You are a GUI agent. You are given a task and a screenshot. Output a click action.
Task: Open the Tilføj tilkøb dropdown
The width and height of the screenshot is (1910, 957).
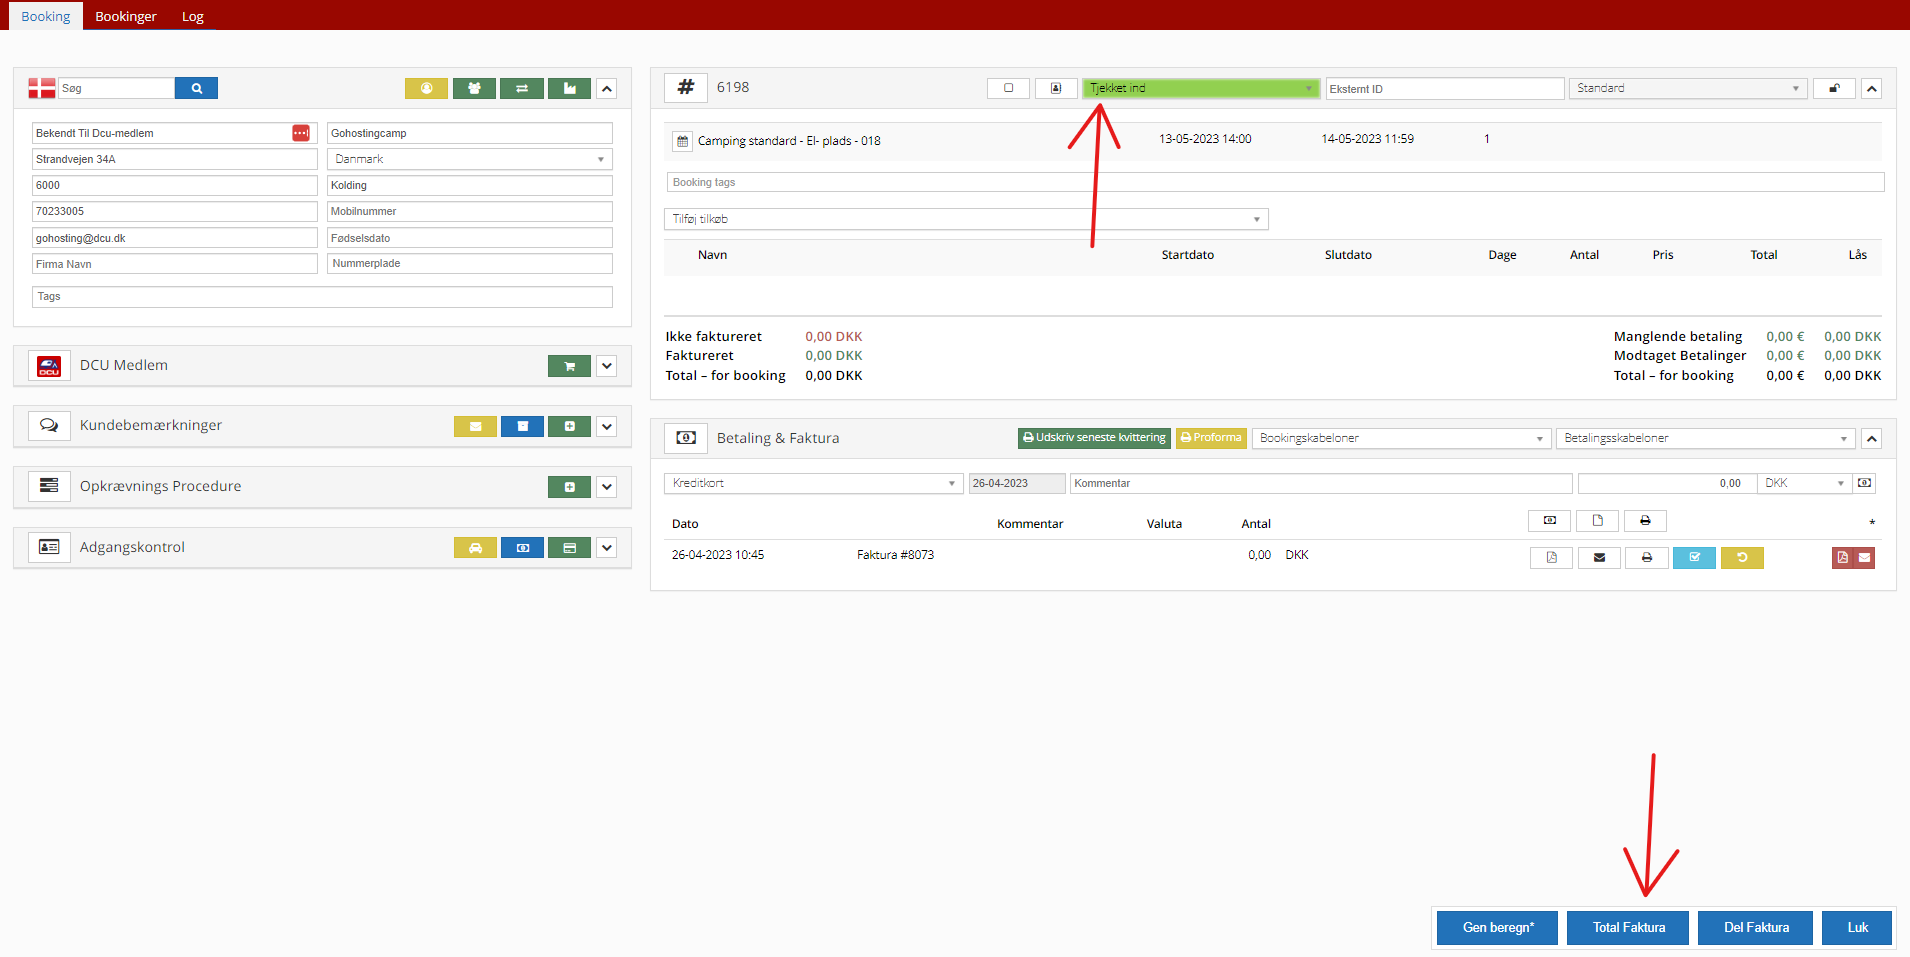click(x=965, y=219)
